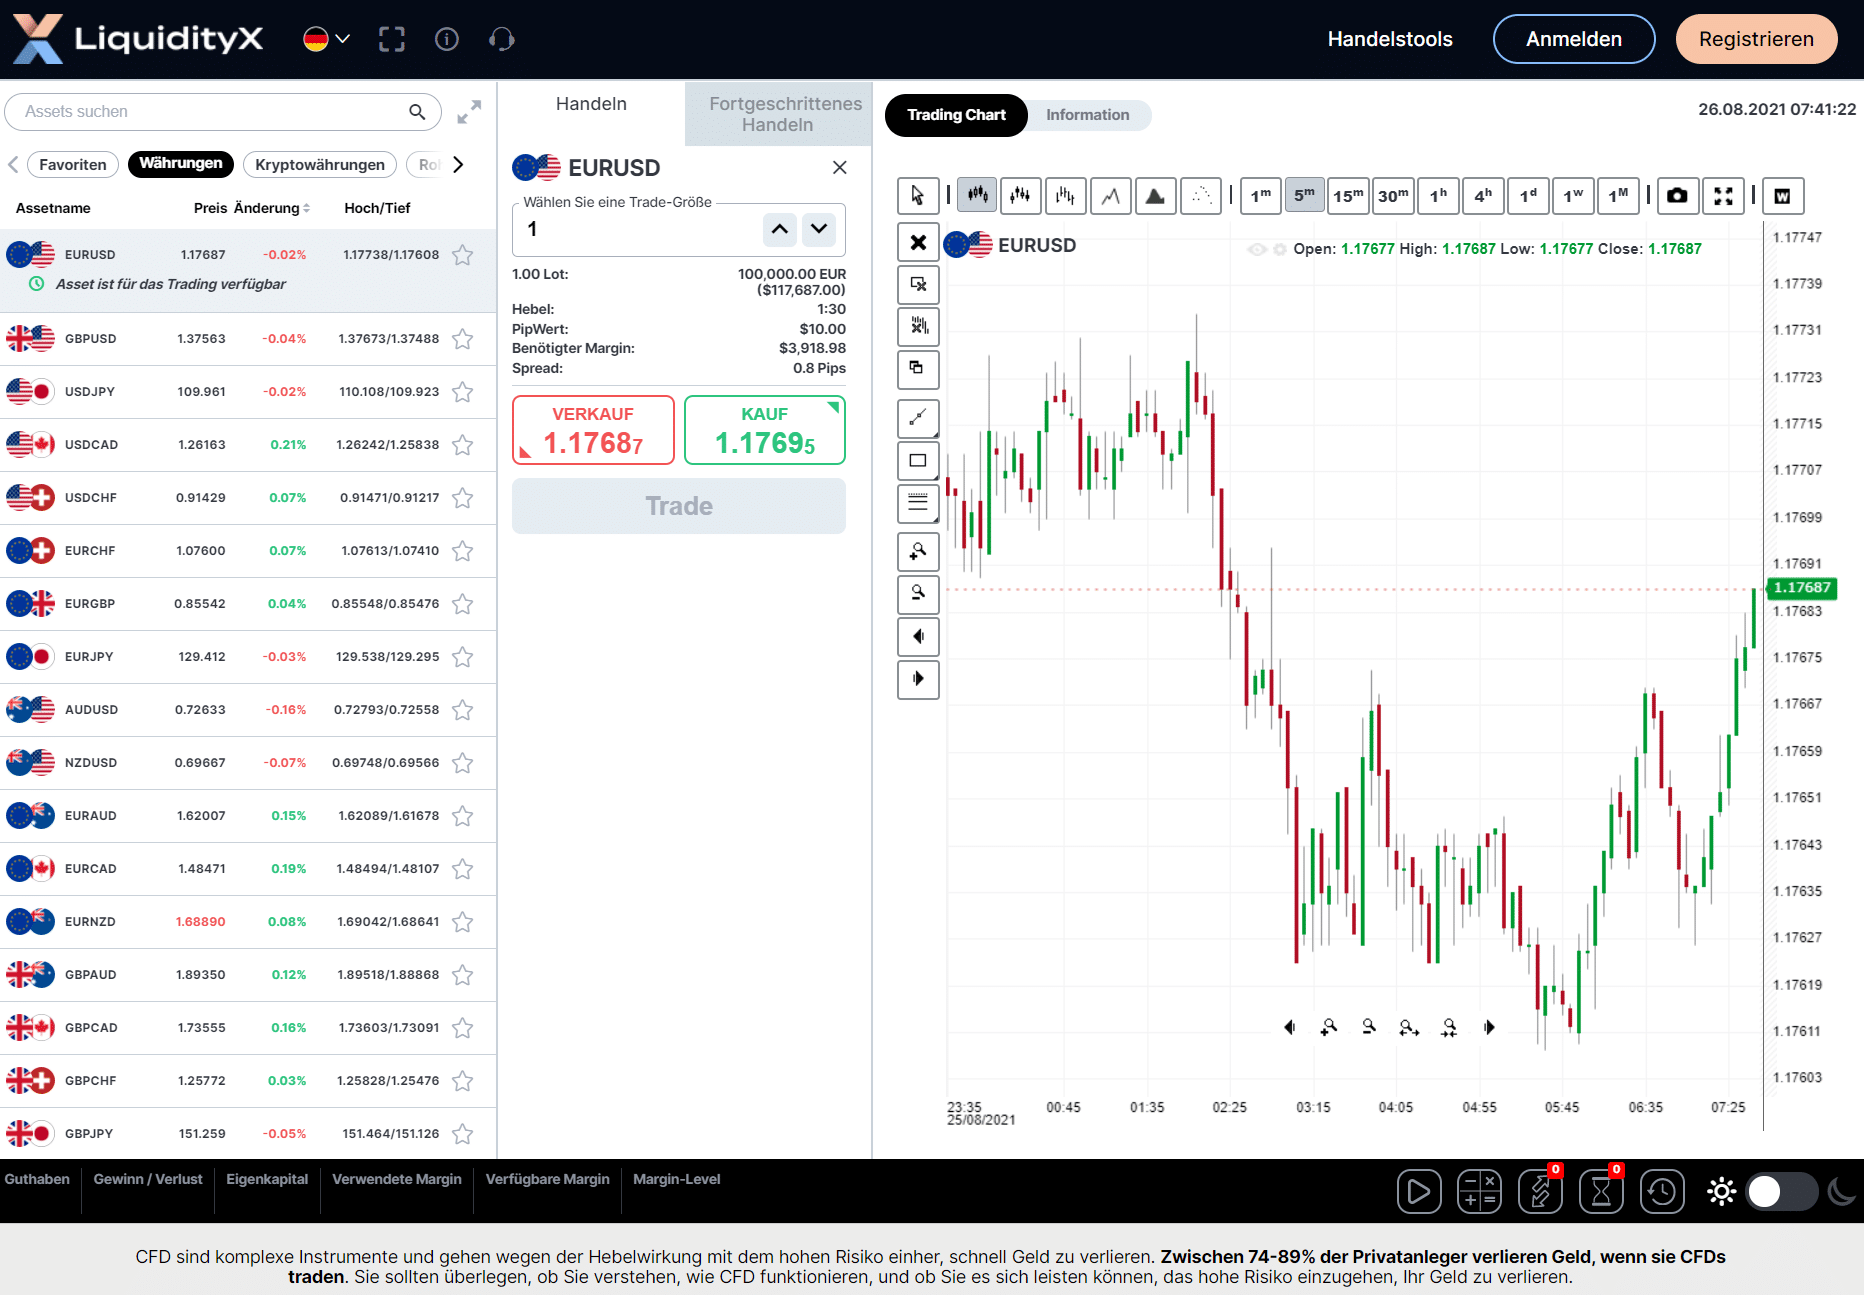Select the horizontal lines drawing tool
The width and height of the screenshot is (1864, 1295).
(918, 504)
